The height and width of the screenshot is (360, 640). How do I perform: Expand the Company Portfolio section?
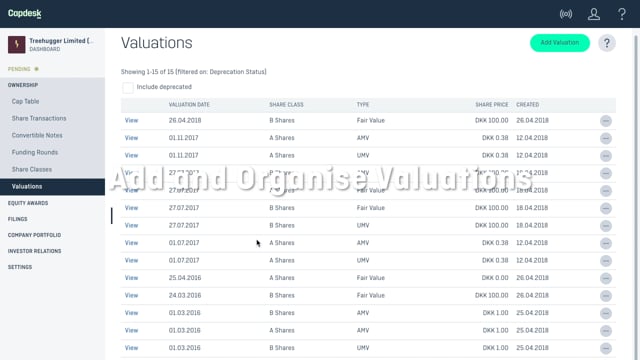[x=34, y=235]
